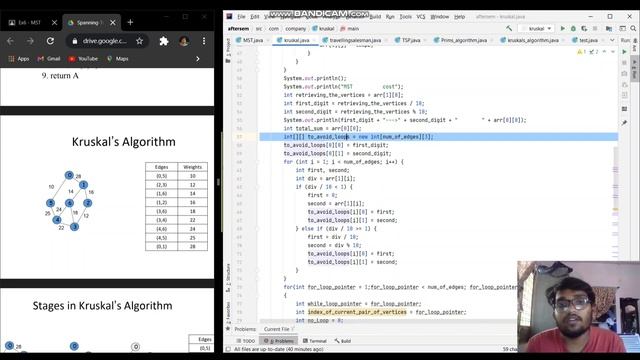Image resolution: width=640 pixels, height=360 pixels.
Task: Click aftersem breadcrumb in navigation bar
Action: 238,29
